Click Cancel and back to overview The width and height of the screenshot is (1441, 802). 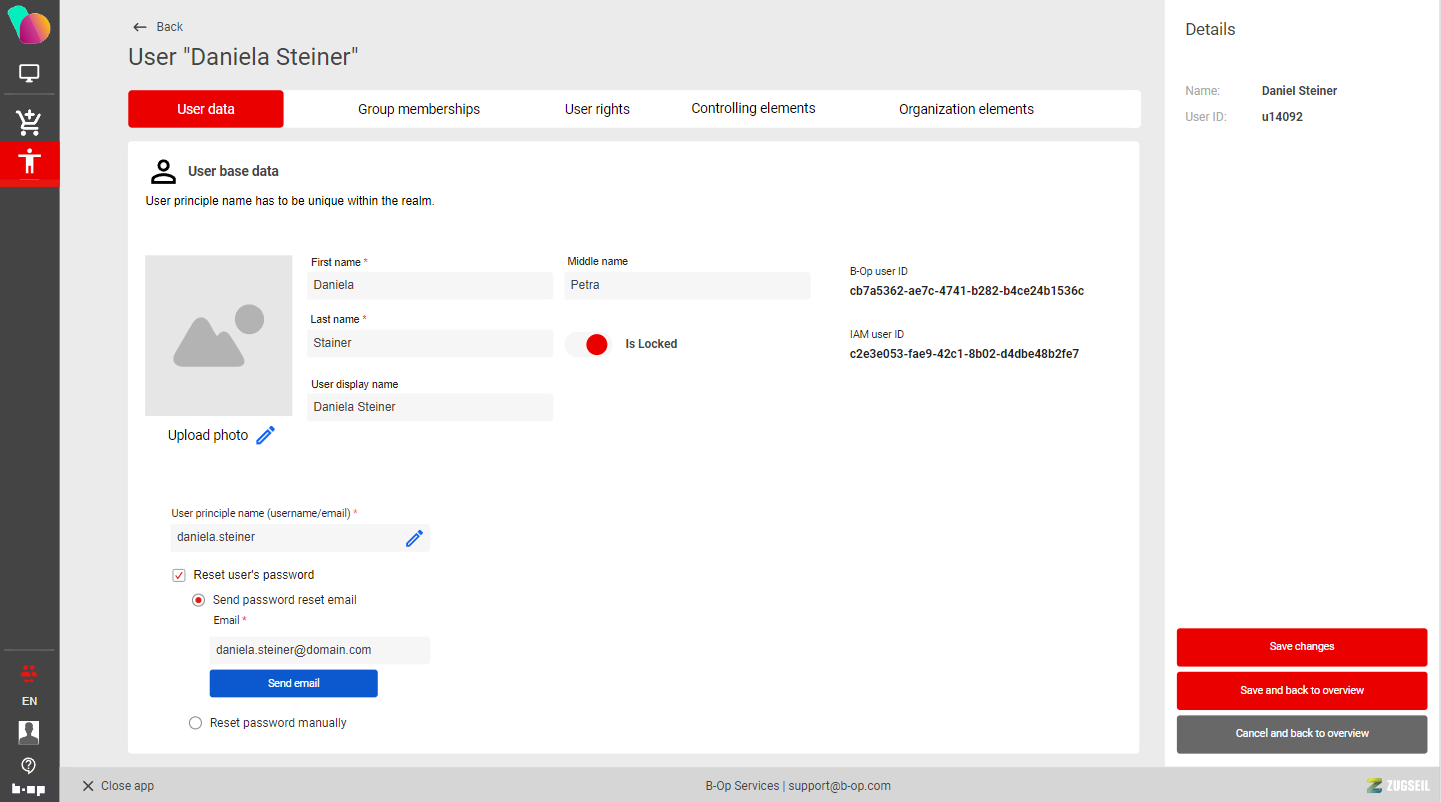tap(1301, 734)
